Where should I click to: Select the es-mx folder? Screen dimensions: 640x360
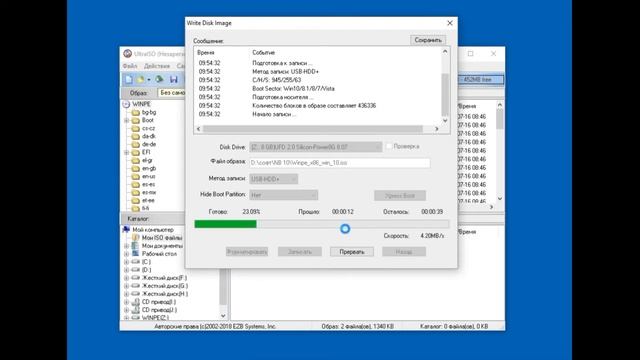[x=149, y=192]
